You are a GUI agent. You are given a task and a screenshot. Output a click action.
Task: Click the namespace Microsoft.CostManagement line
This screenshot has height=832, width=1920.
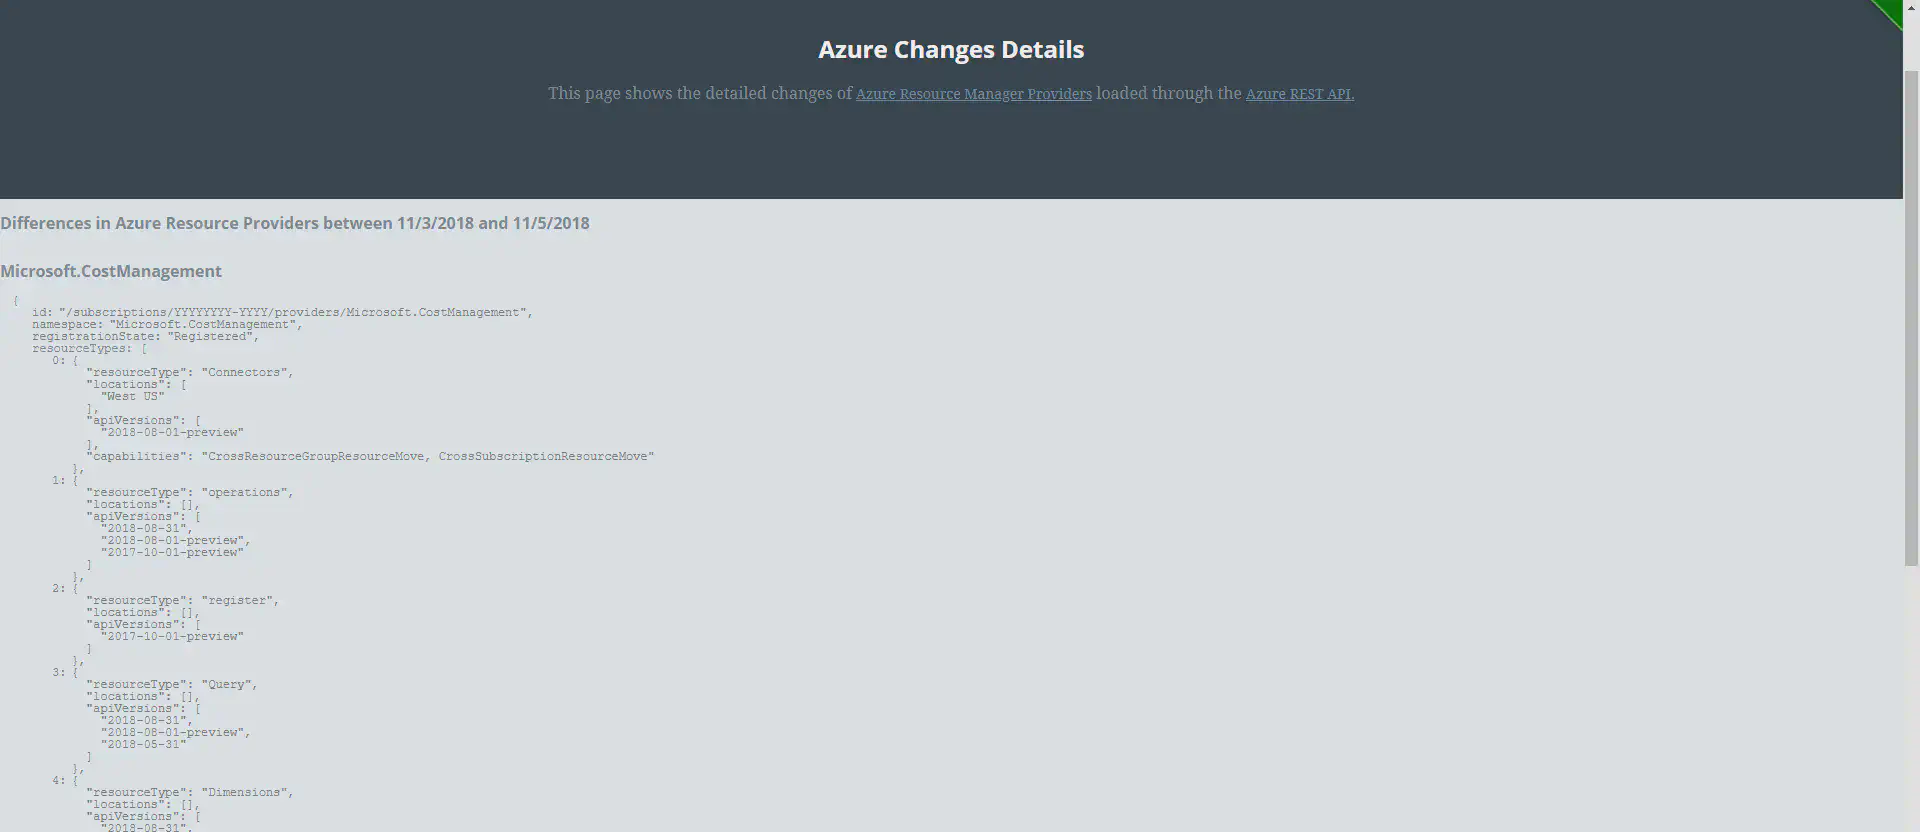167,325
